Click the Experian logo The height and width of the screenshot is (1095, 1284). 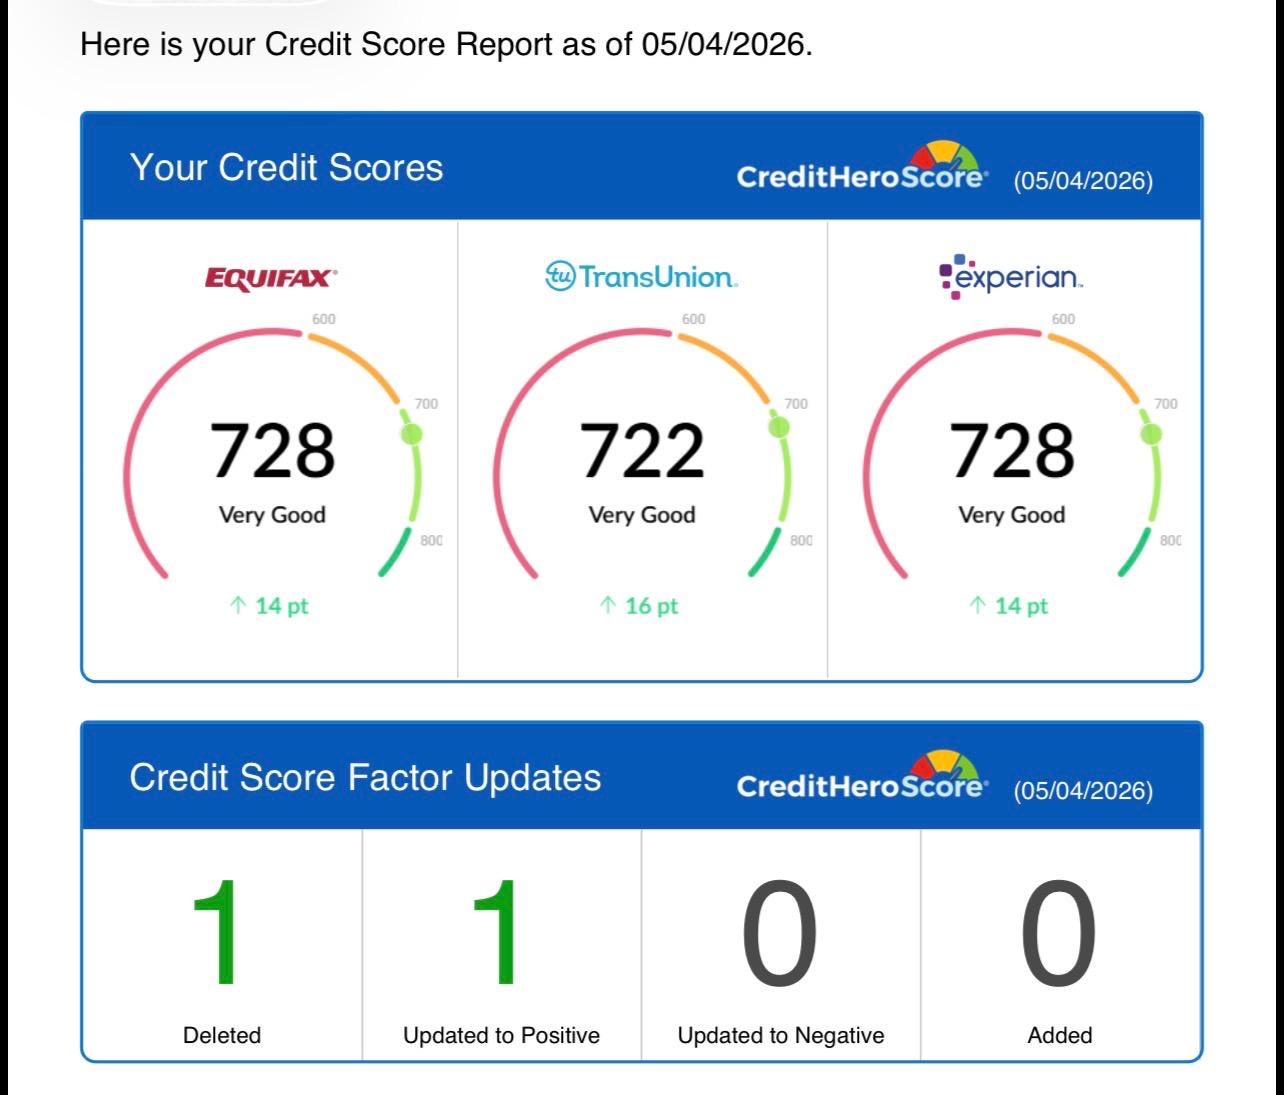pyautogui.click(x=1012, y=275)
